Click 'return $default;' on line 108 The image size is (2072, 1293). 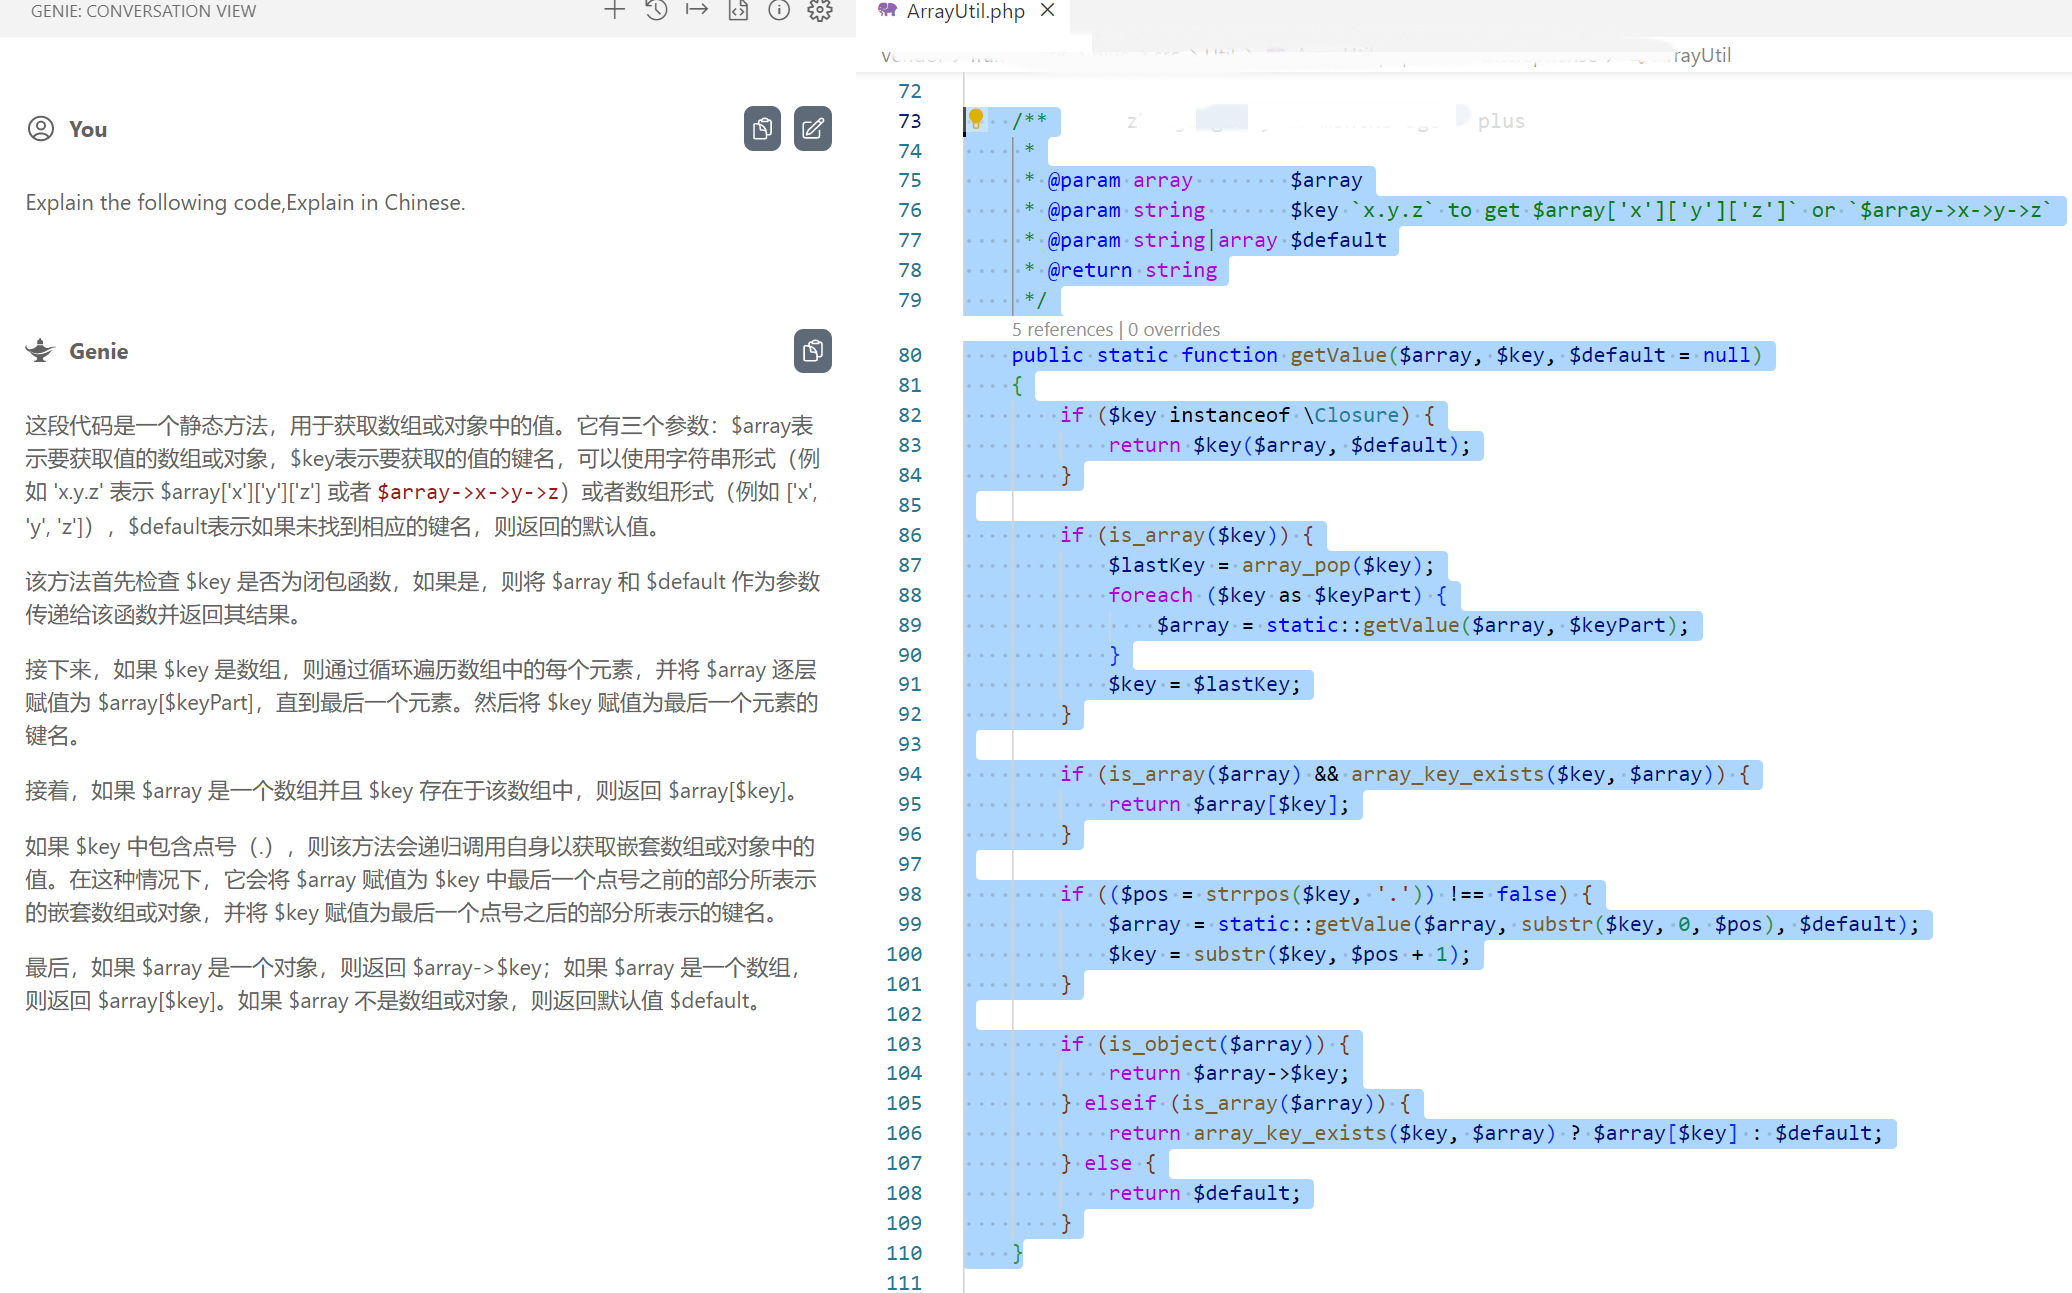(x=1204, y=1193)
